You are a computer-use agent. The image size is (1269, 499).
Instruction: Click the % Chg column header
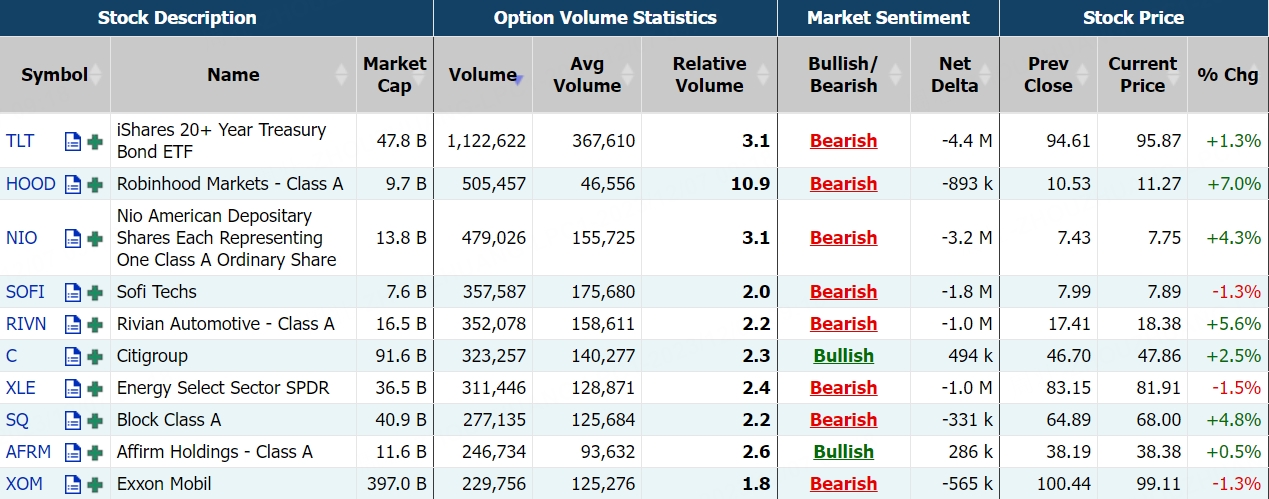(1227, 75)
